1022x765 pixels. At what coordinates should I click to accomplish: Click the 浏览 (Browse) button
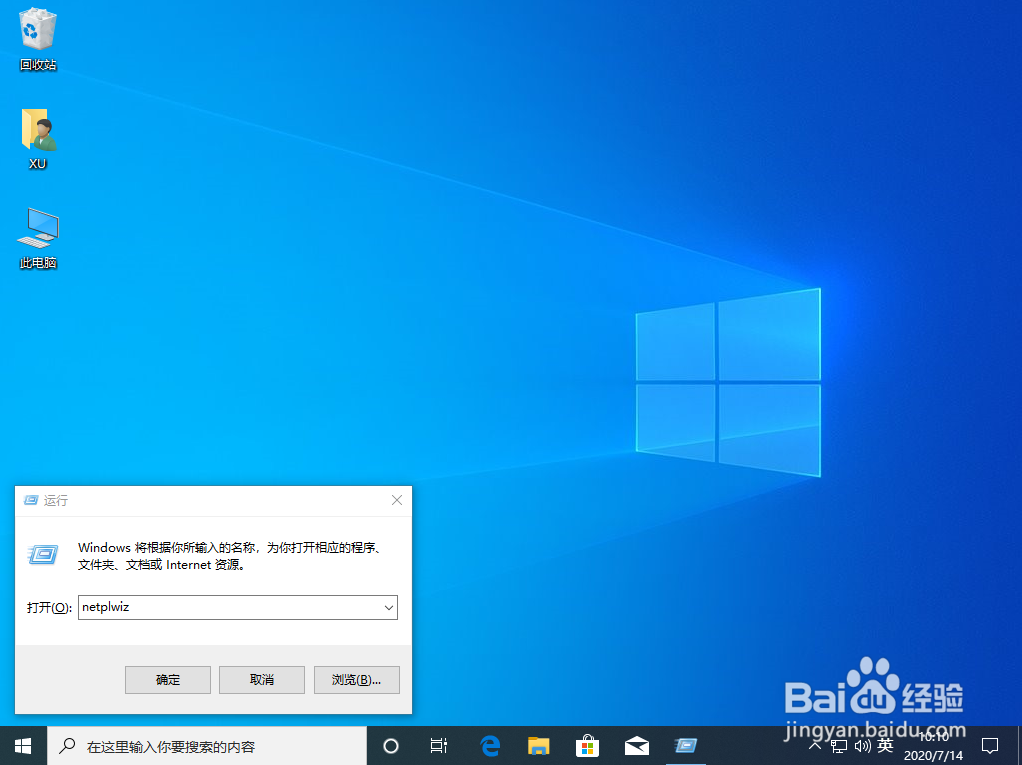[356, 679]
